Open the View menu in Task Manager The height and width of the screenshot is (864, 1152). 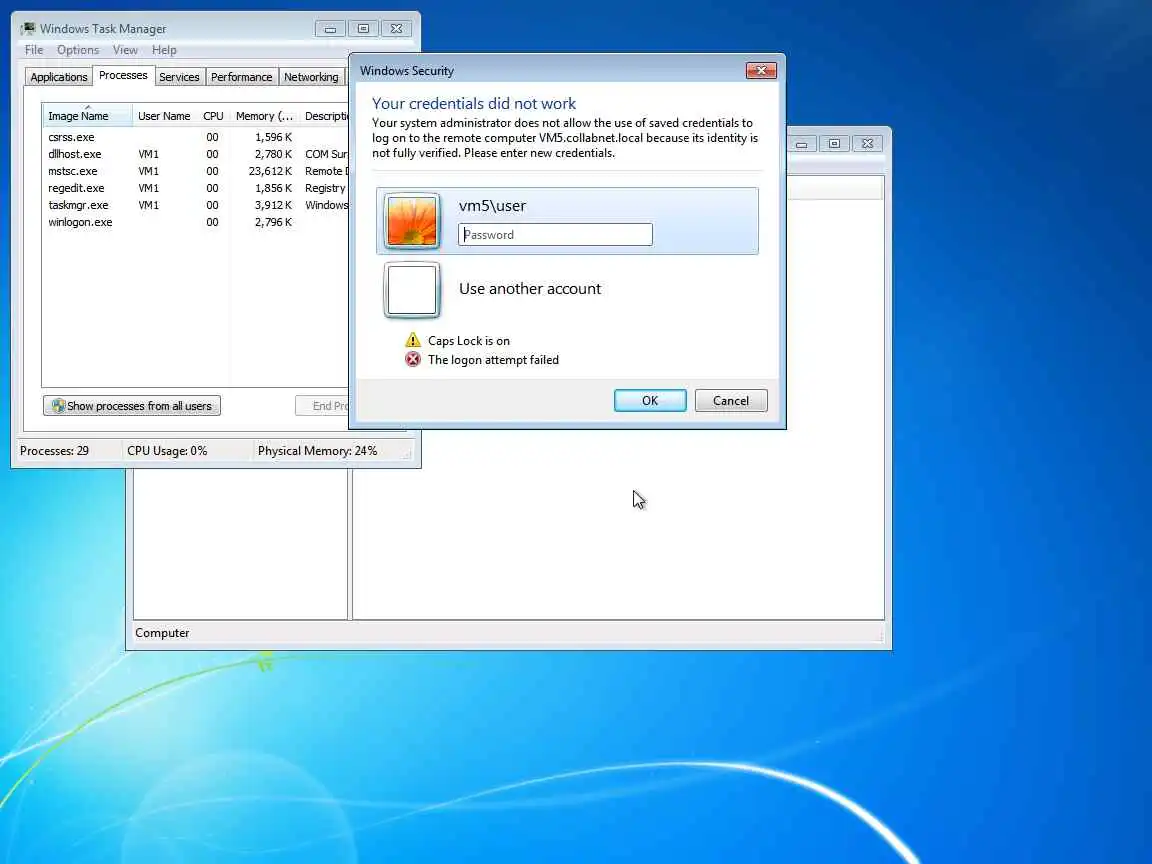[125, 50]
